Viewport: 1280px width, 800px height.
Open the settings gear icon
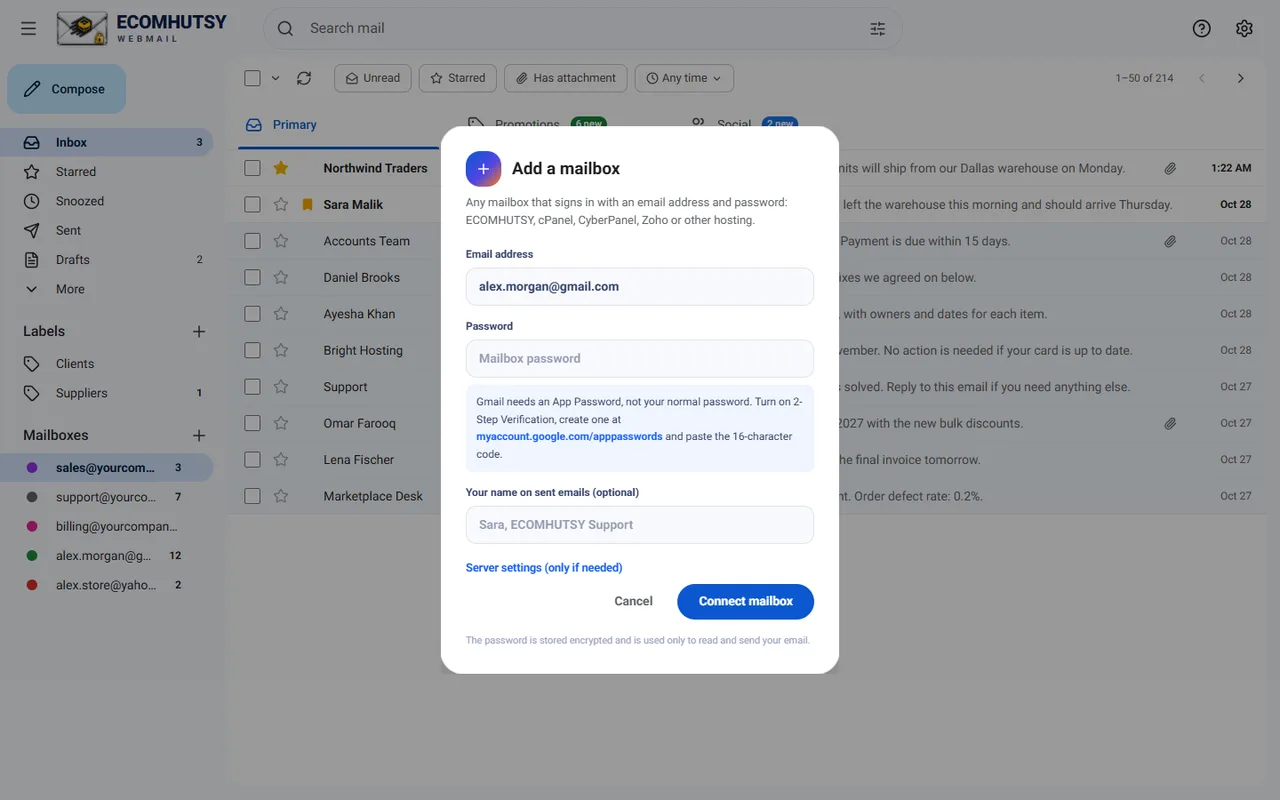pyautogui.click(x=1244, y=28)
